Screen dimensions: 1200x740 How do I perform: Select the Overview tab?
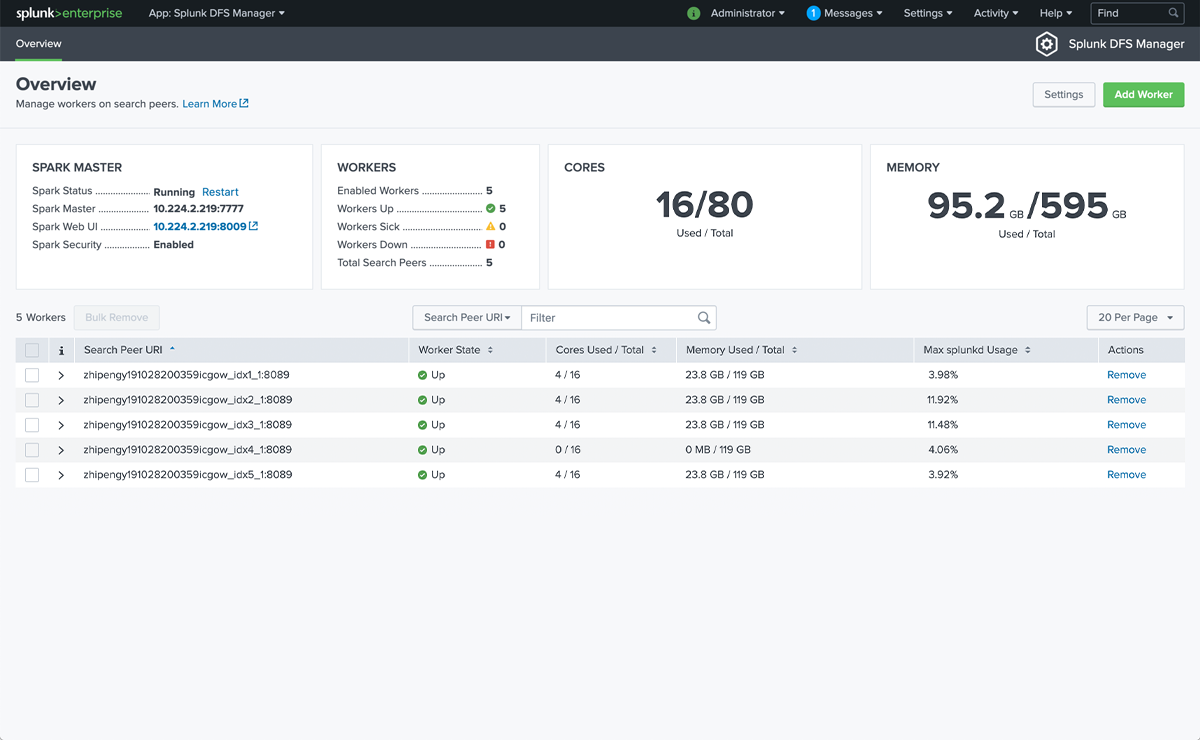coord(39,44)
